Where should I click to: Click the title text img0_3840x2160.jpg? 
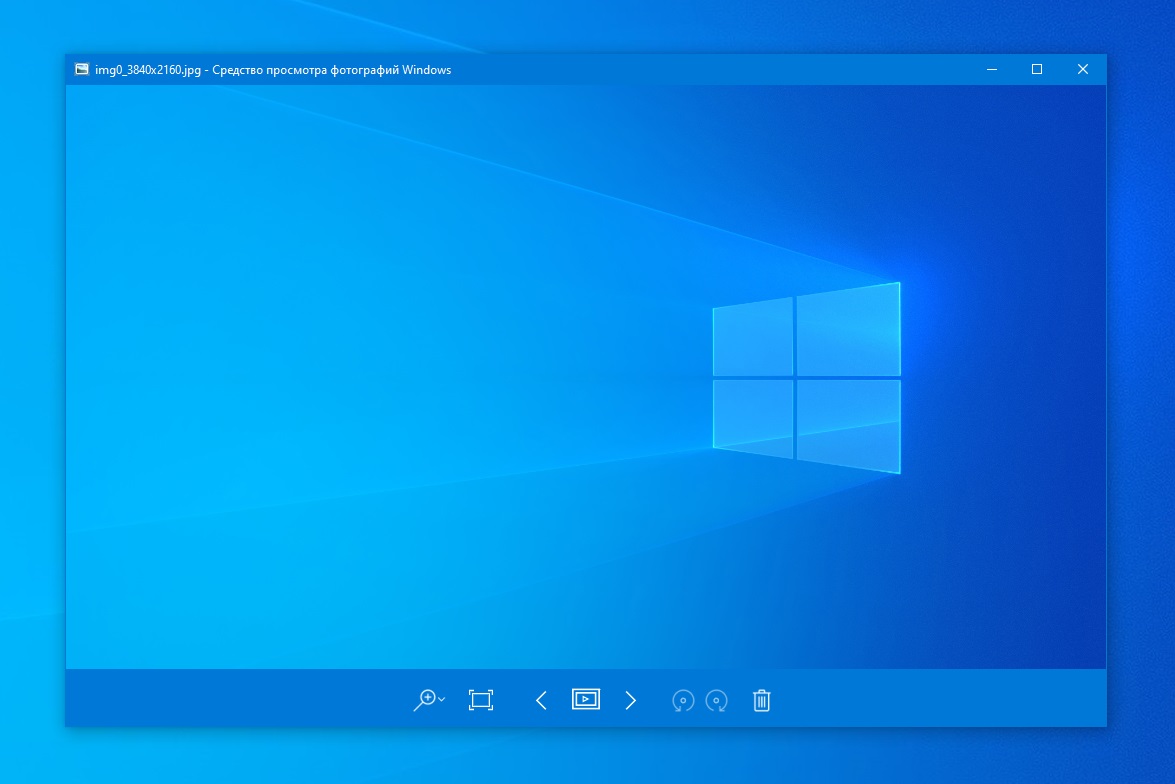tap(148, 70)
